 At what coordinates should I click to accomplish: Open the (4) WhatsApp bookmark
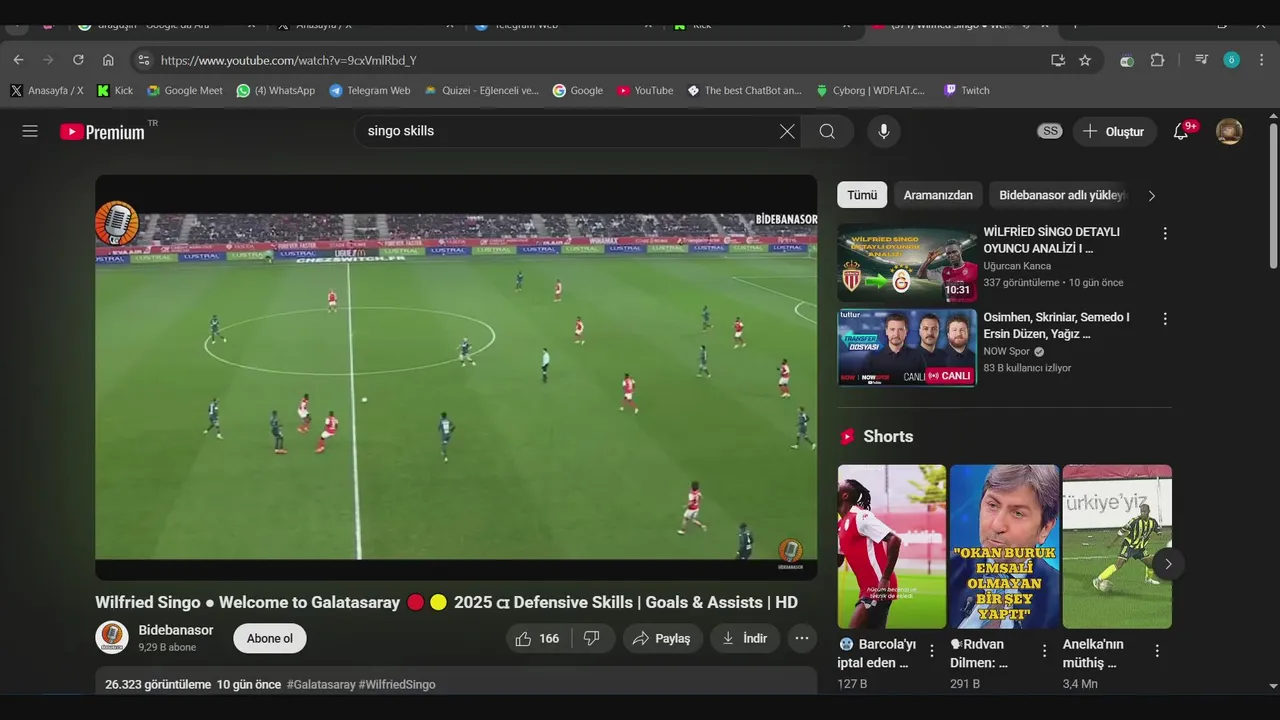(x=276, y=90)
